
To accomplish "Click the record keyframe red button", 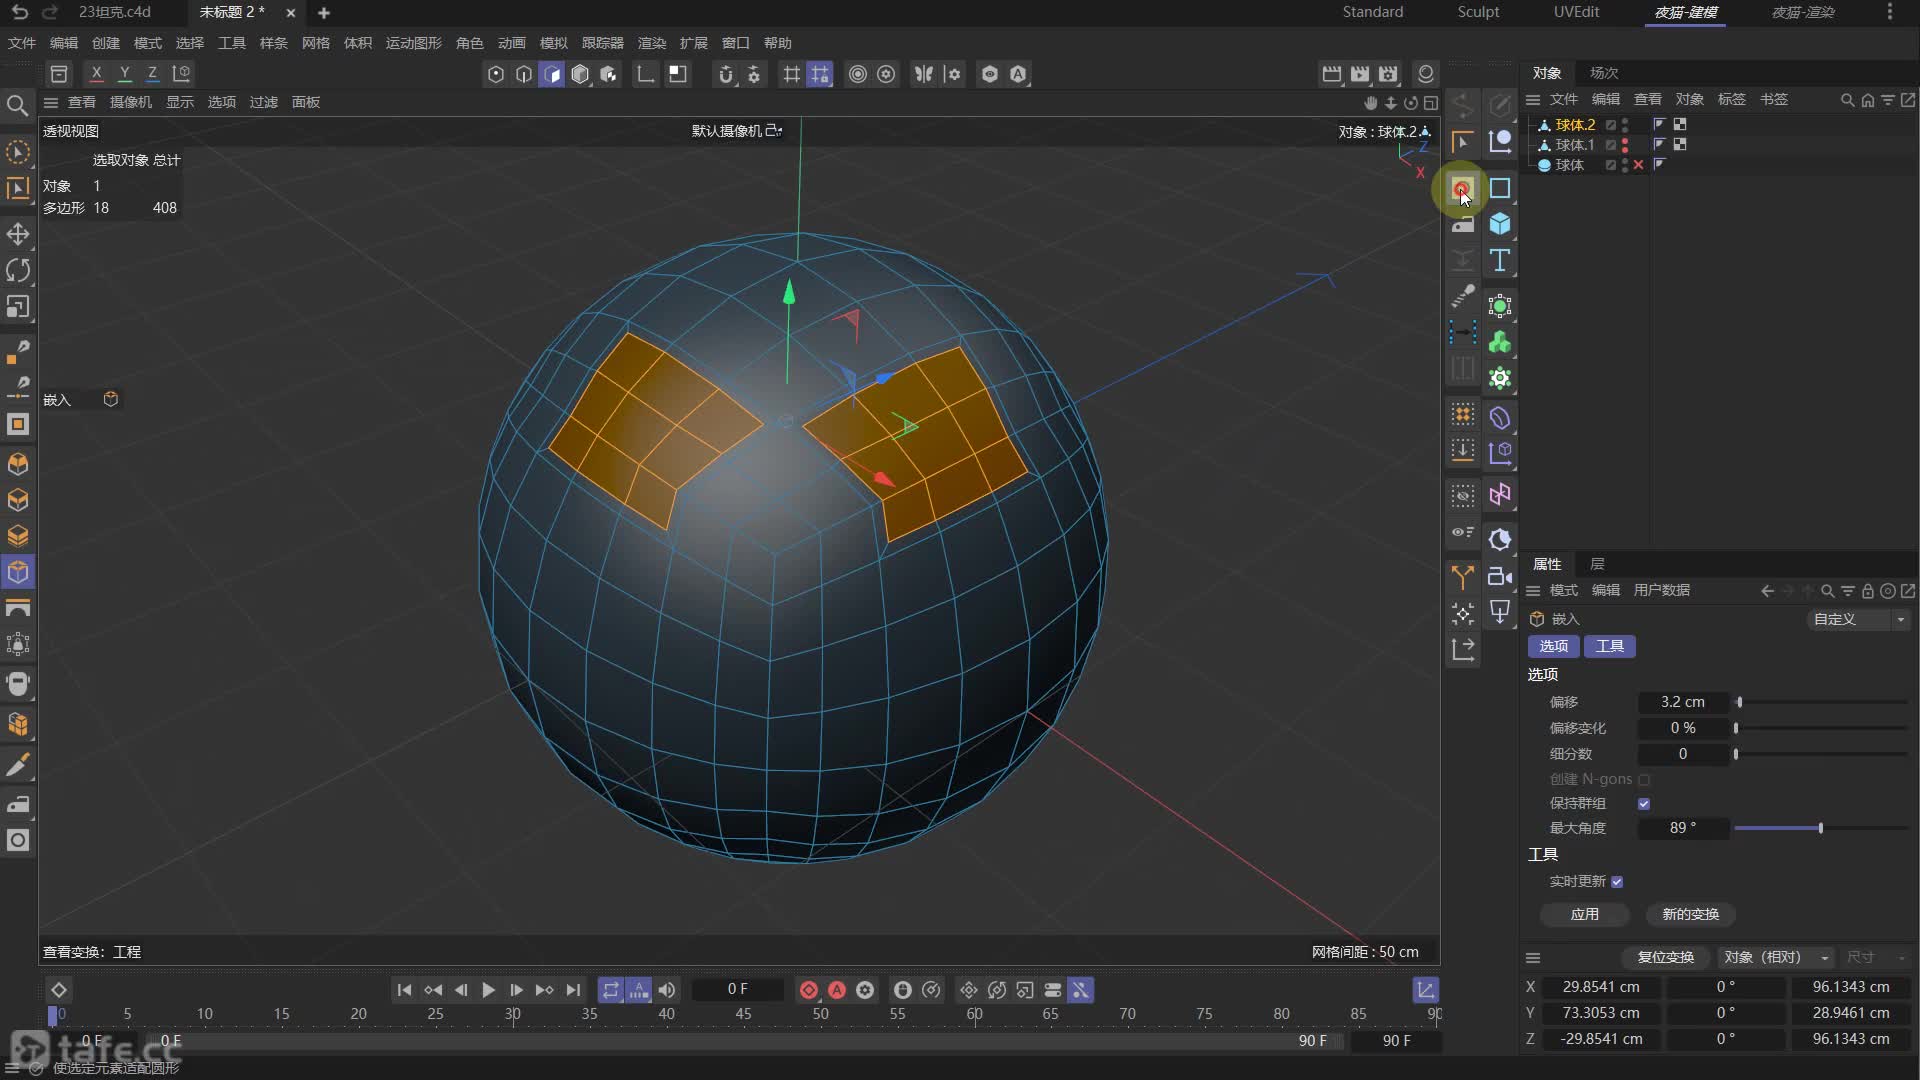I will pyautogui.click(x=809, y=990).
